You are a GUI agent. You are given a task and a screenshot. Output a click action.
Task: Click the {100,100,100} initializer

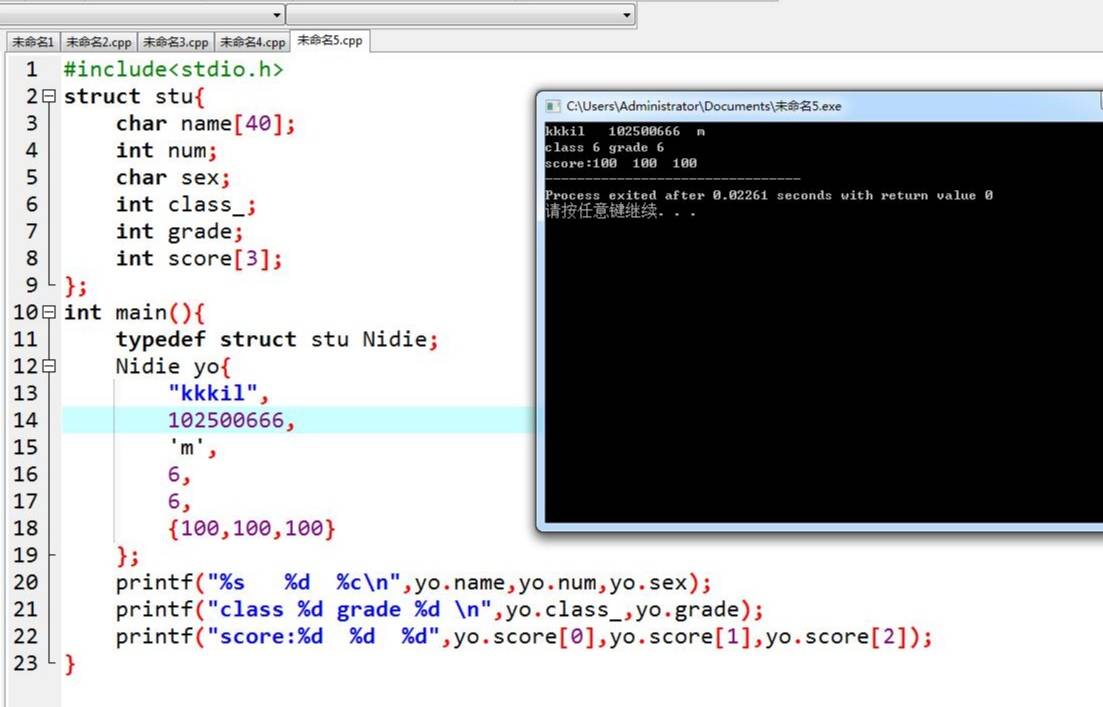(x=252, y=528)
